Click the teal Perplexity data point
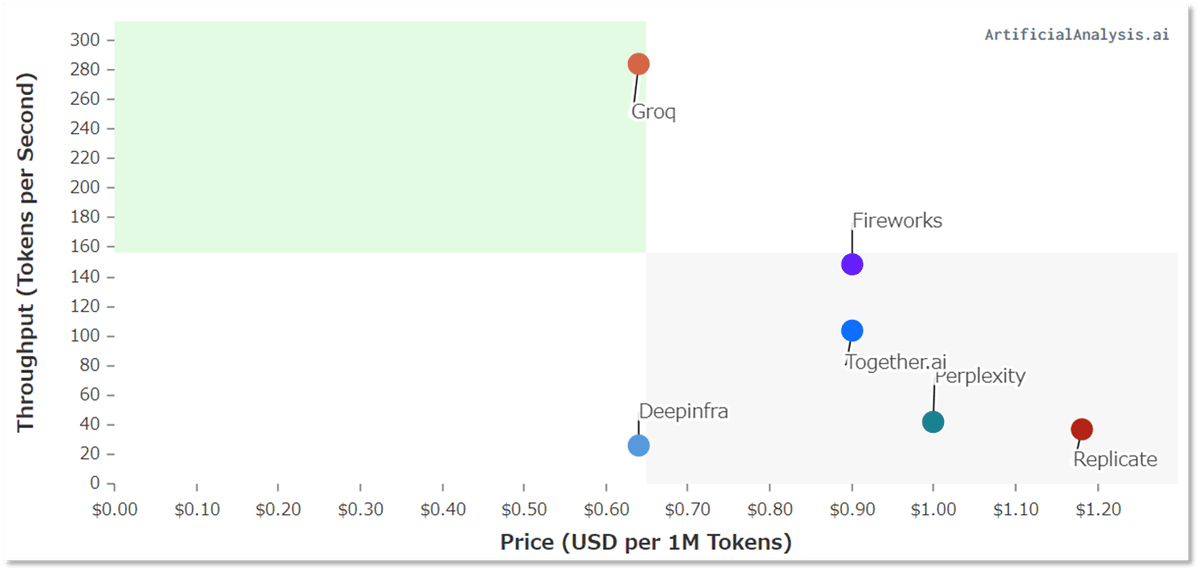 tap(933, 422)
